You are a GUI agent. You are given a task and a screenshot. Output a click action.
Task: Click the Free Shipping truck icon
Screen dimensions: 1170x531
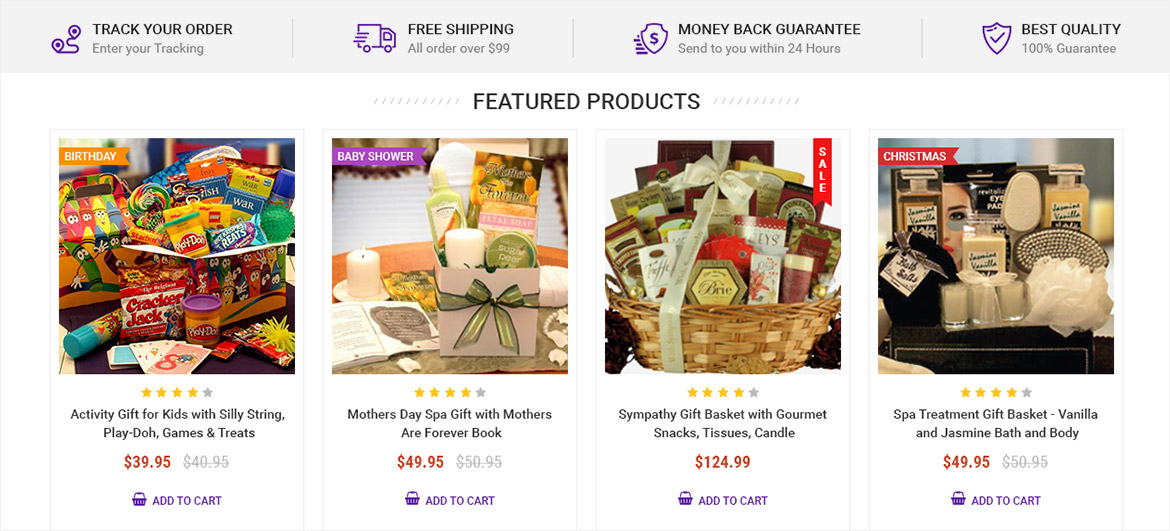[x=375, y=38]
